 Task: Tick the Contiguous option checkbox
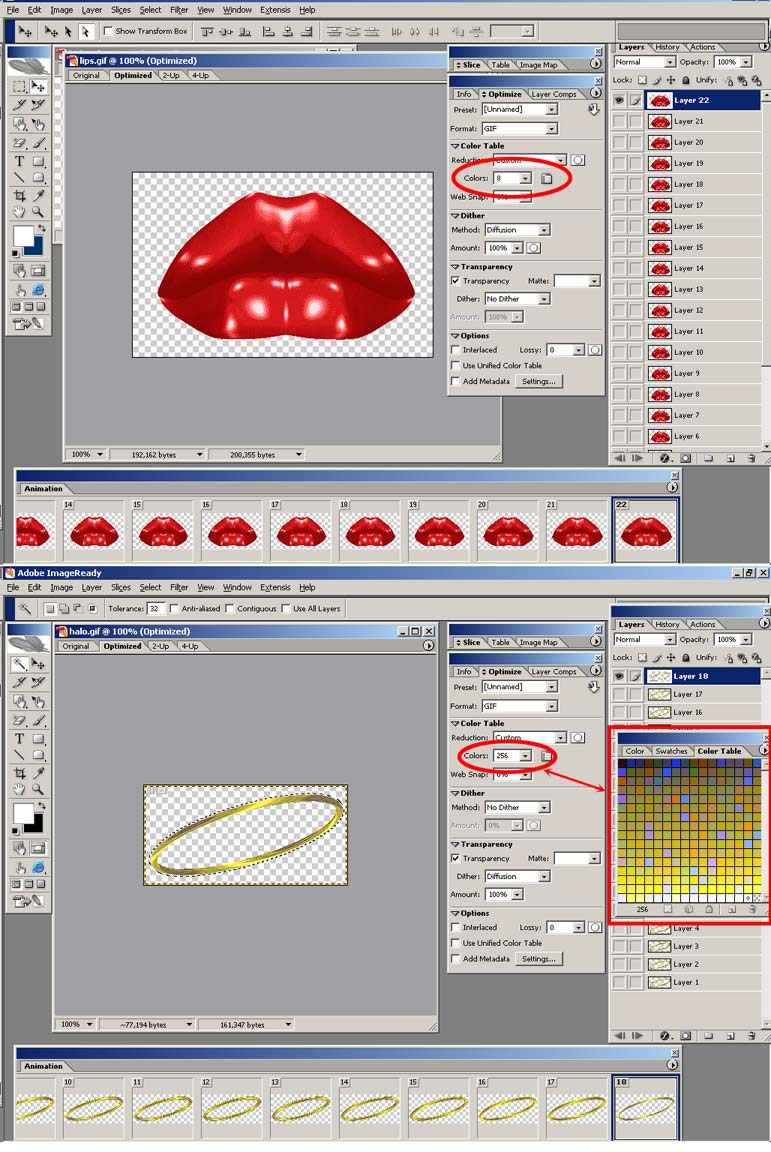click(x=231, y=608)
